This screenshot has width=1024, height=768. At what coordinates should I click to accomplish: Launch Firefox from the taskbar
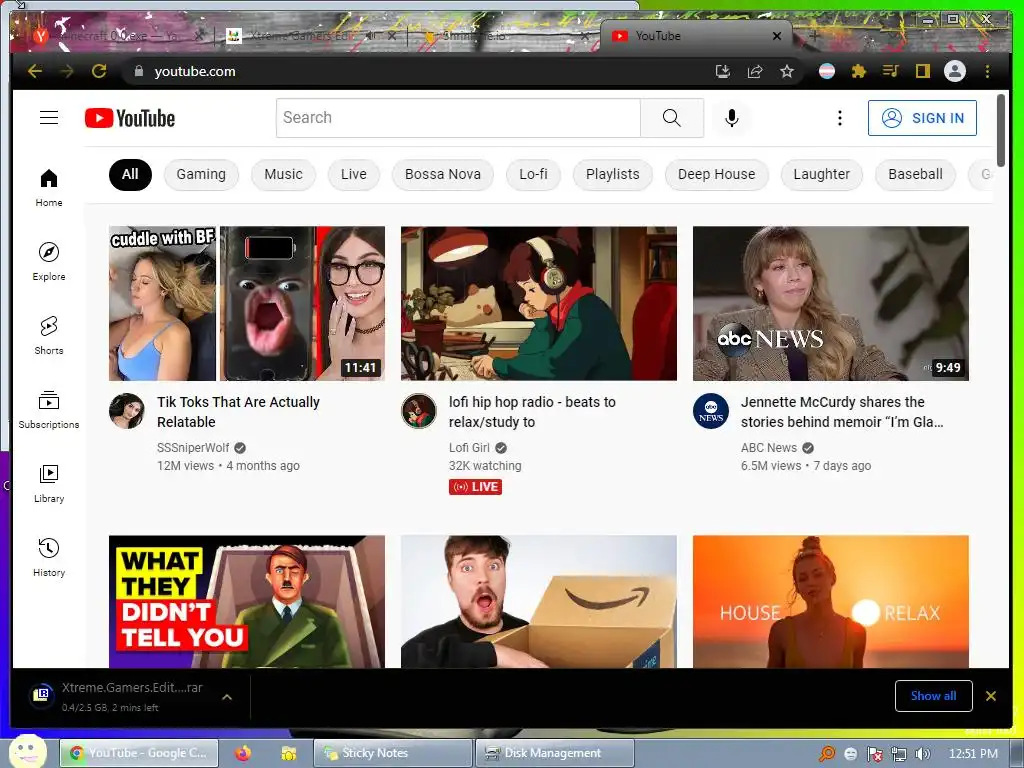243,753
